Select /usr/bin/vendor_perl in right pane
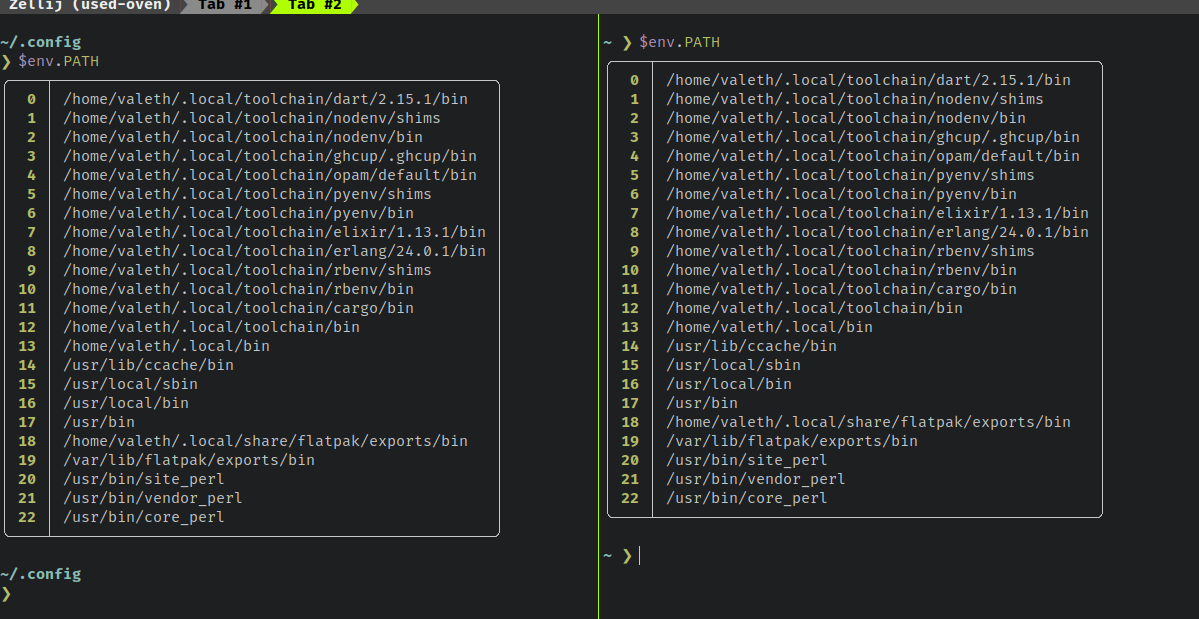 pos(755,479)
